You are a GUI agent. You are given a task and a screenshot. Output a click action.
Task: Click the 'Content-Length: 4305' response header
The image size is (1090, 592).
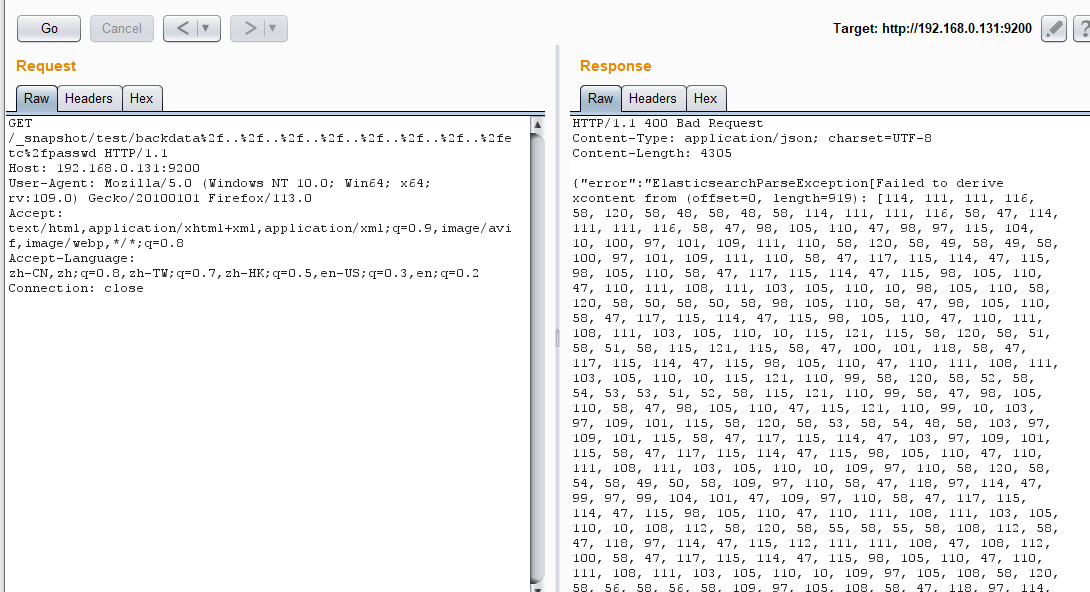pos(651,153)
